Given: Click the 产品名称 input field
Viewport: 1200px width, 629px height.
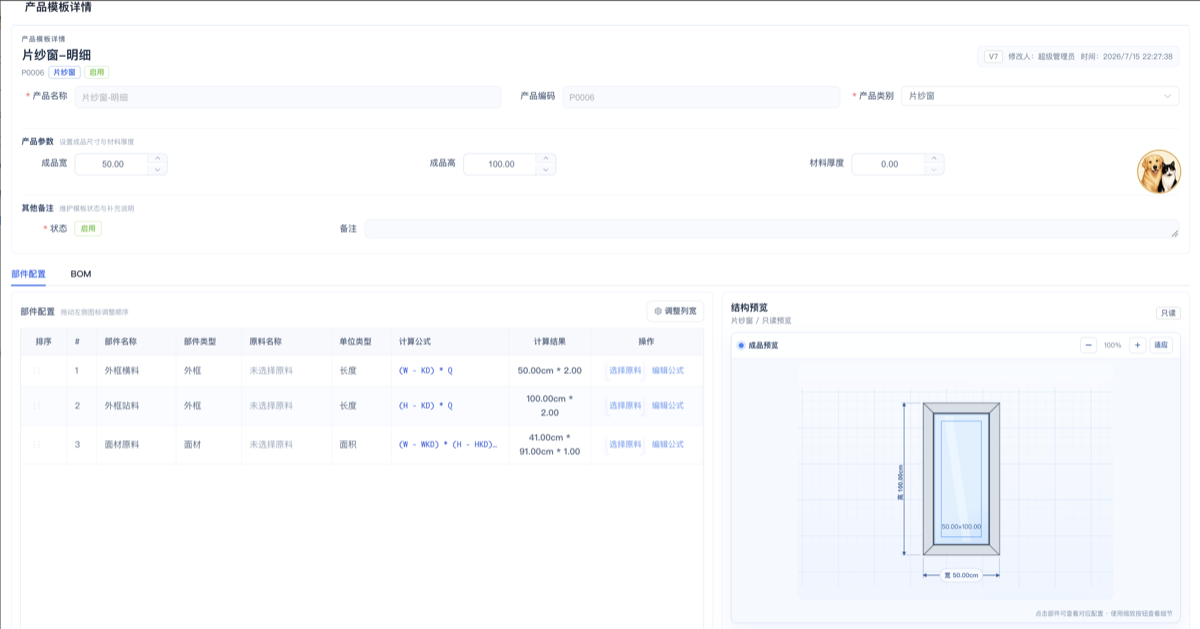Looking at the screenshot, I should [x=287, y=97].
